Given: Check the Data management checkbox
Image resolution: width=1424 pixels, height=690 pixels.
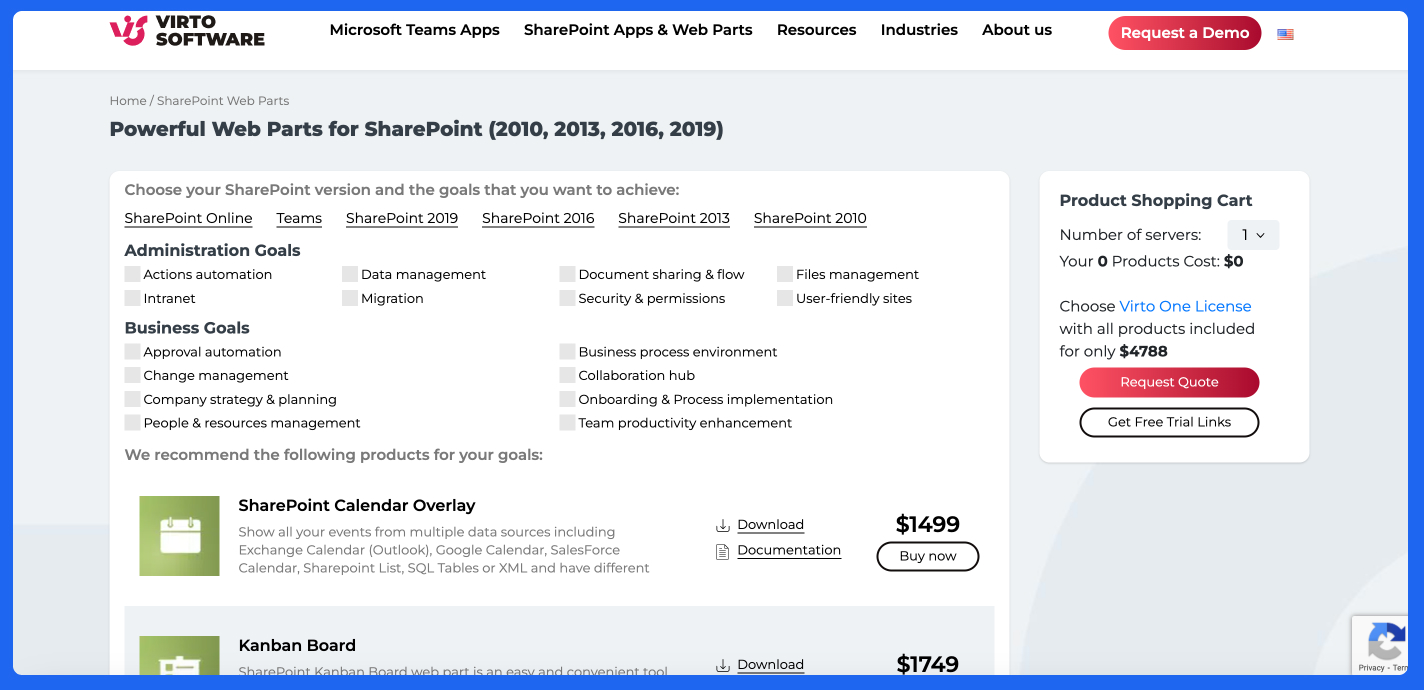Looking at the screenshot, I should pyautogui.click(x=350, y=274).
